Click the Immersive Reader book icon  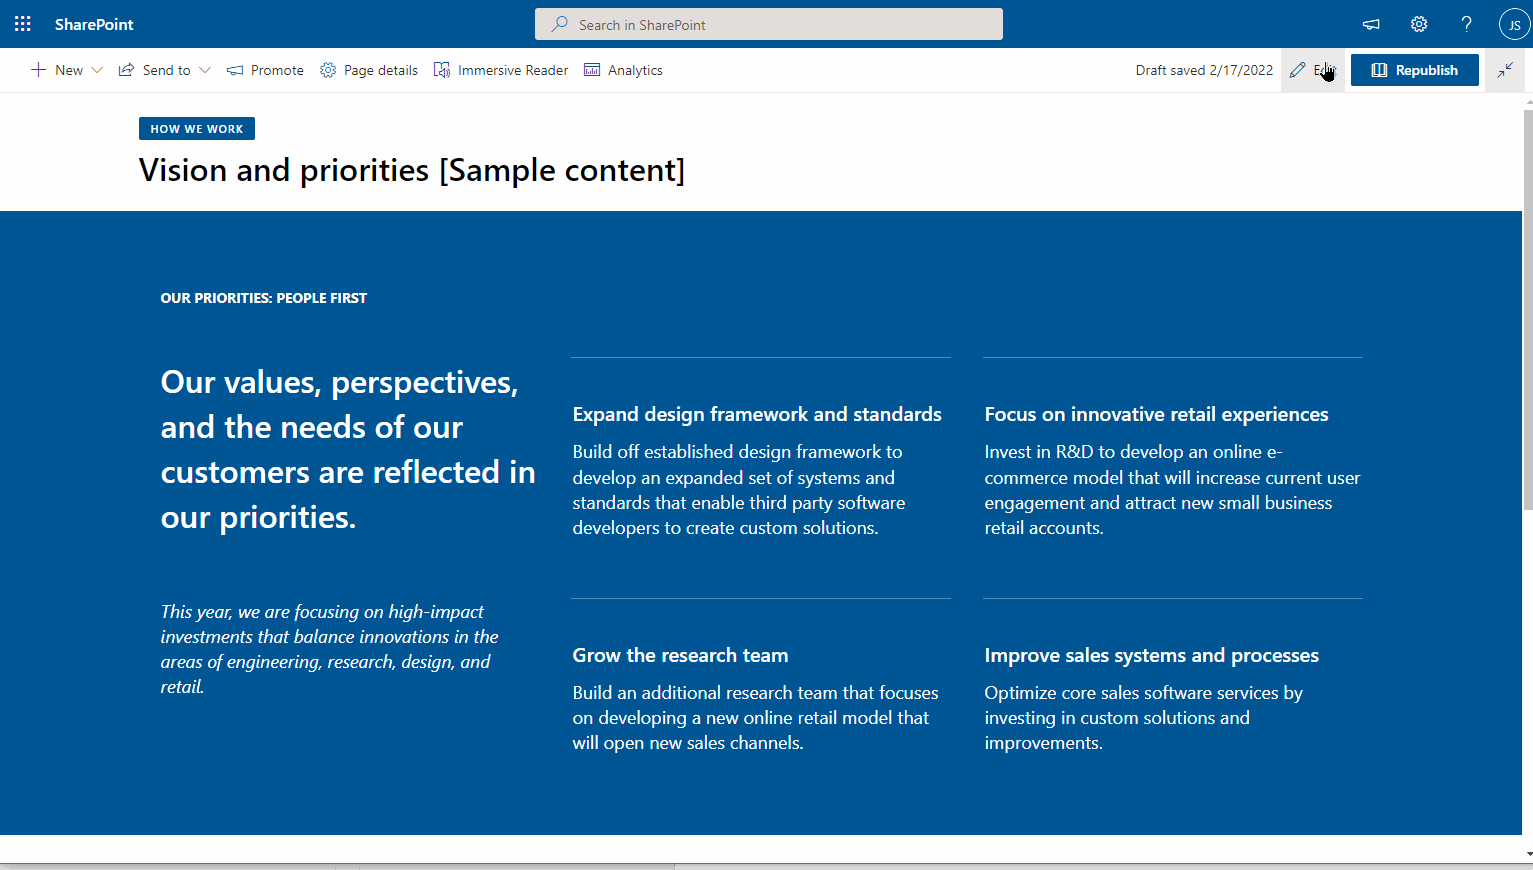pyautogui.click(x=442, y=69)
